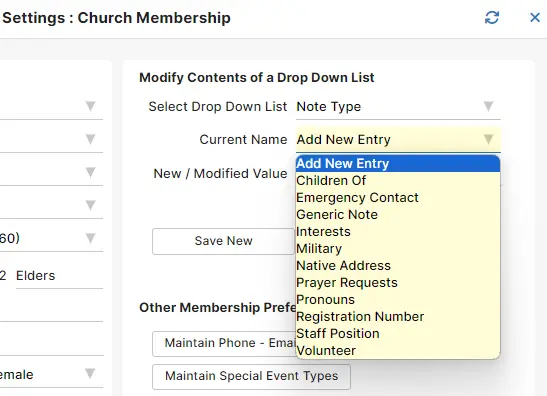Click the refresh icon in header

[492, 17]
